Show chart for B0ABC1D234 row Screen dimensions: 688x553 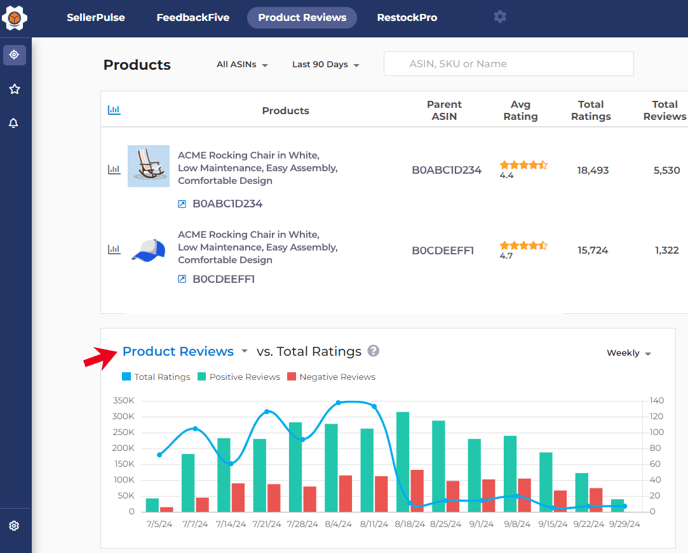pos(114,169)
